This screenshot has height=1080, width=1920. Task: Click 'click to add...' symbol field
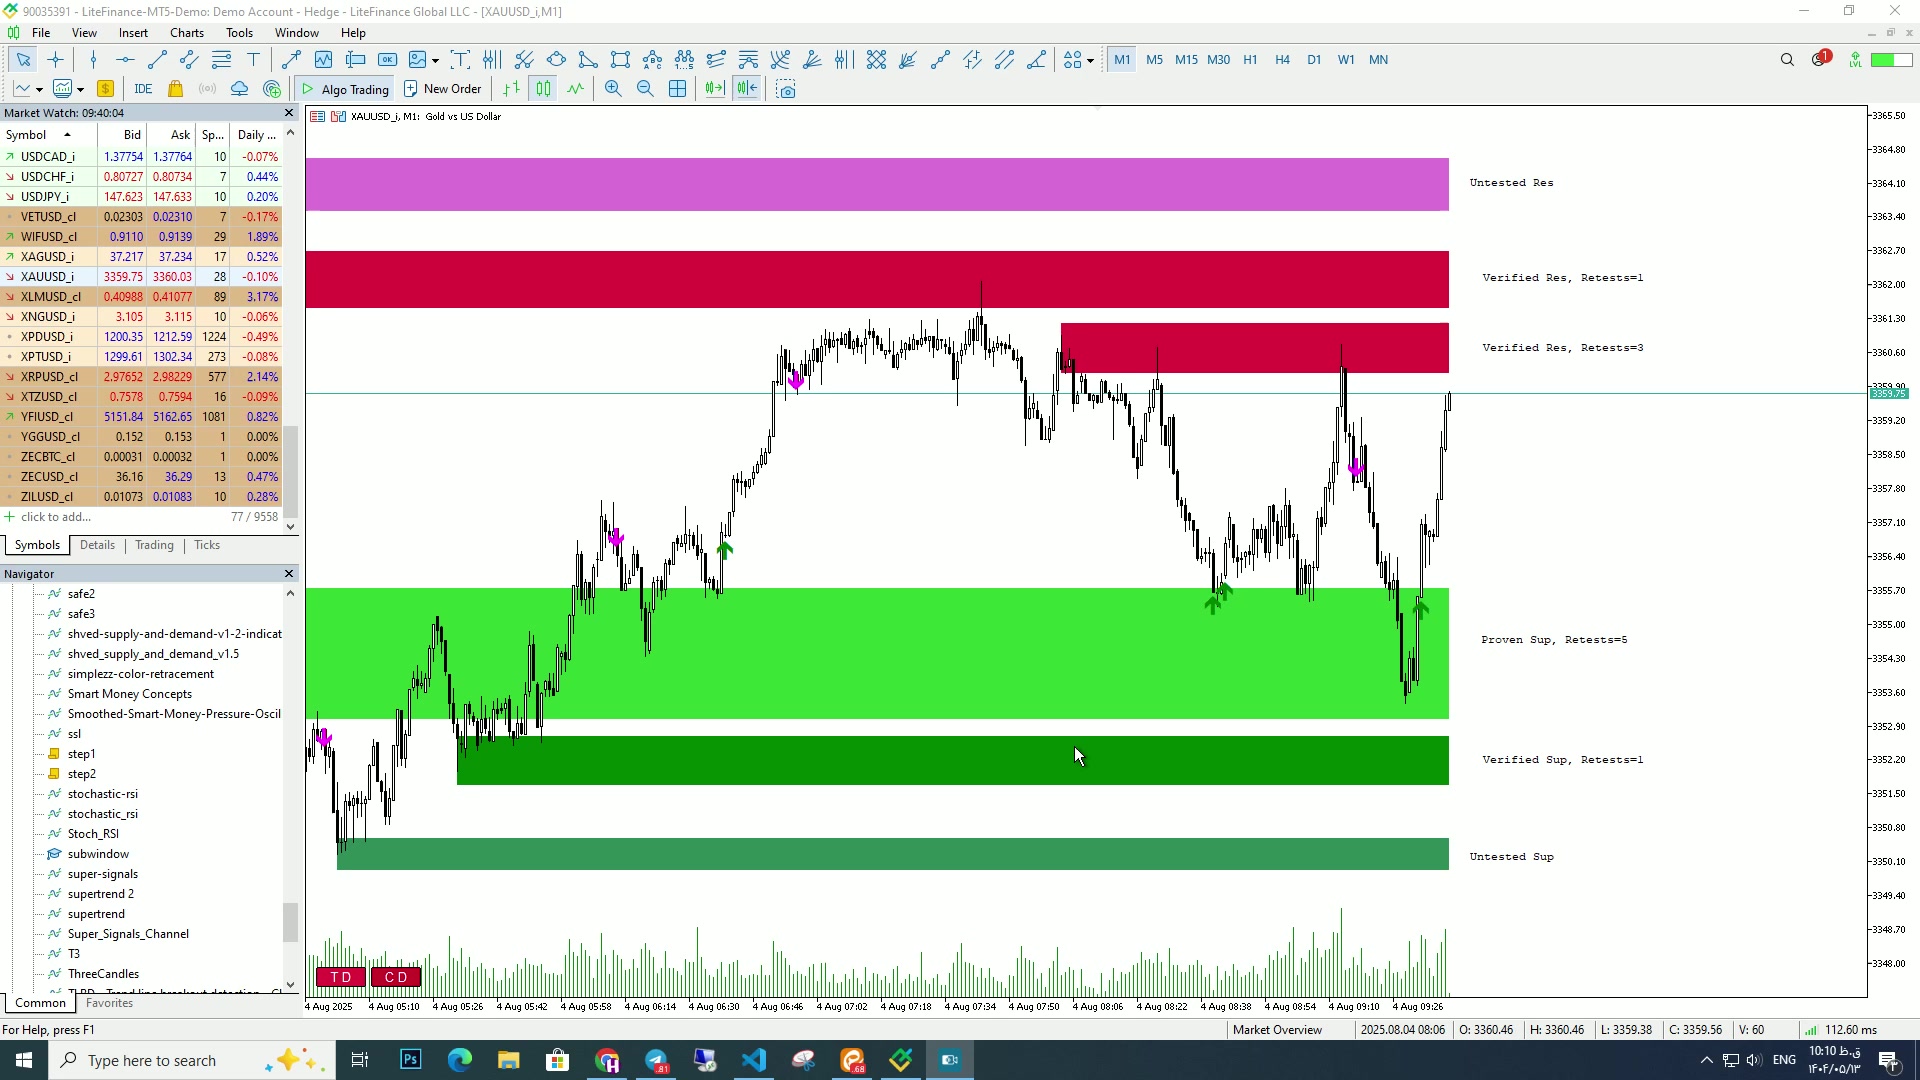click(56, 517)
